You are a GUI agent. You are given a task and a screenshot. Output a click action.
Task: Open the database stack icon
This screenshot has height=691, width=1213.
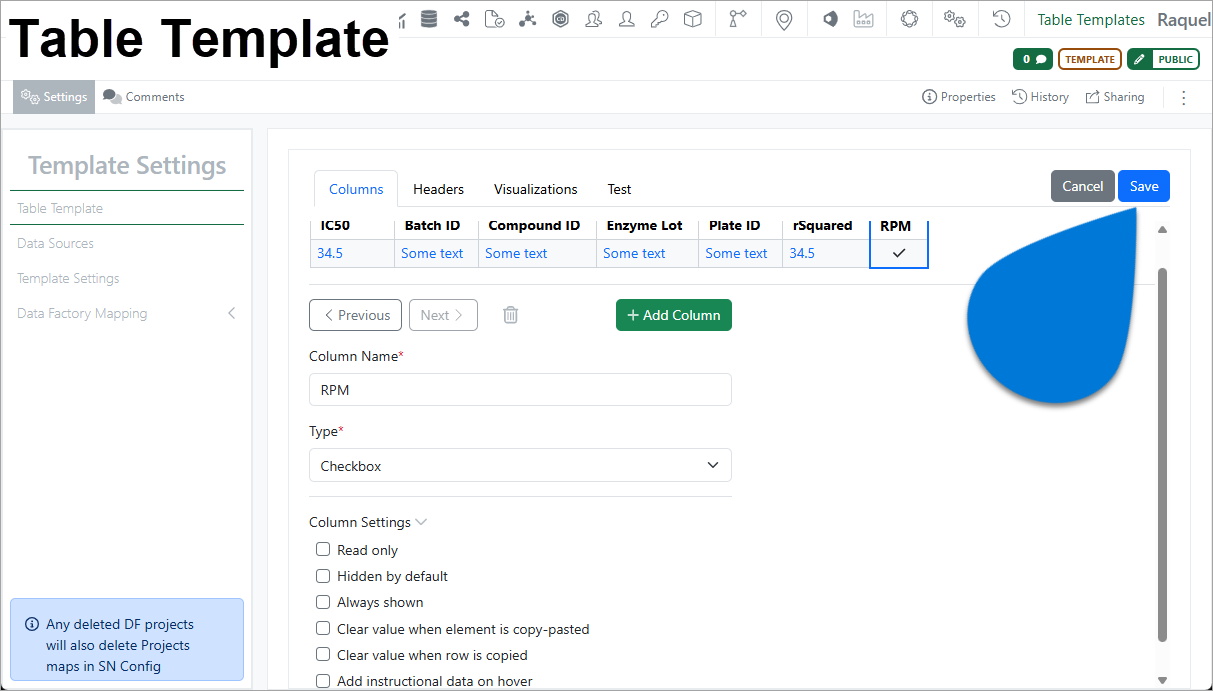429,19
